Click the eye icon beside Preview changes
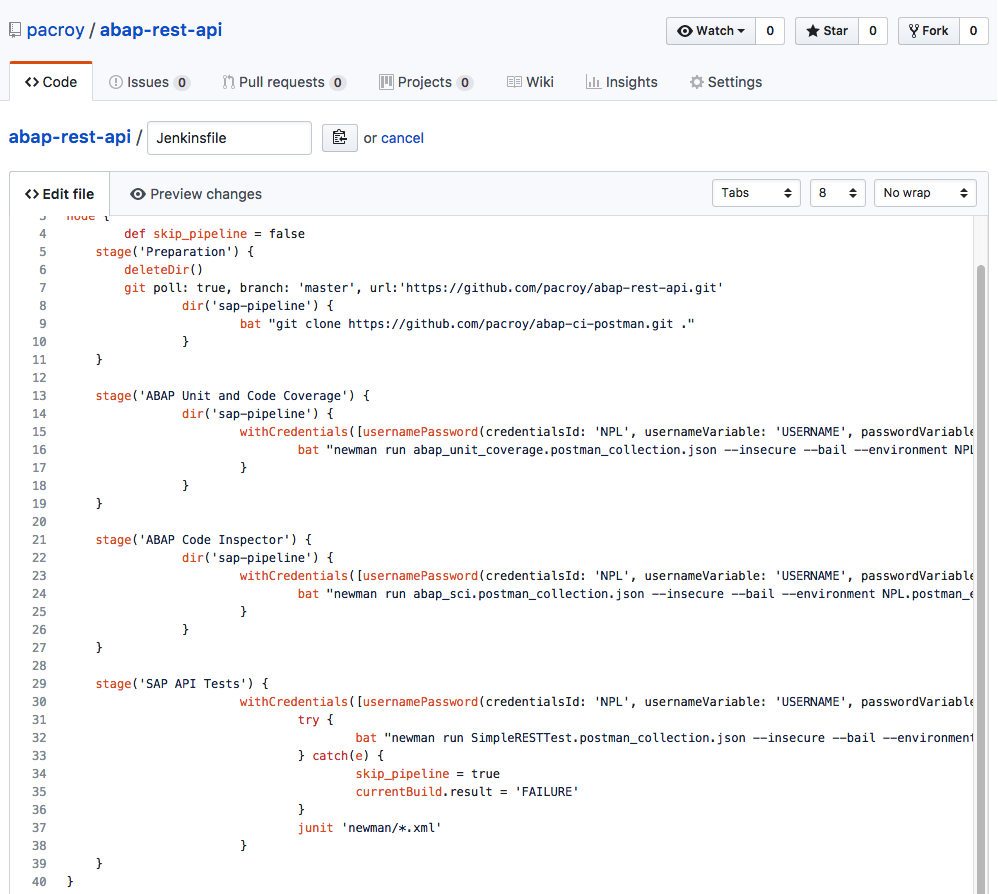This screenshot has height=894, width=998. pyautogui.click(x=139, y=194)
